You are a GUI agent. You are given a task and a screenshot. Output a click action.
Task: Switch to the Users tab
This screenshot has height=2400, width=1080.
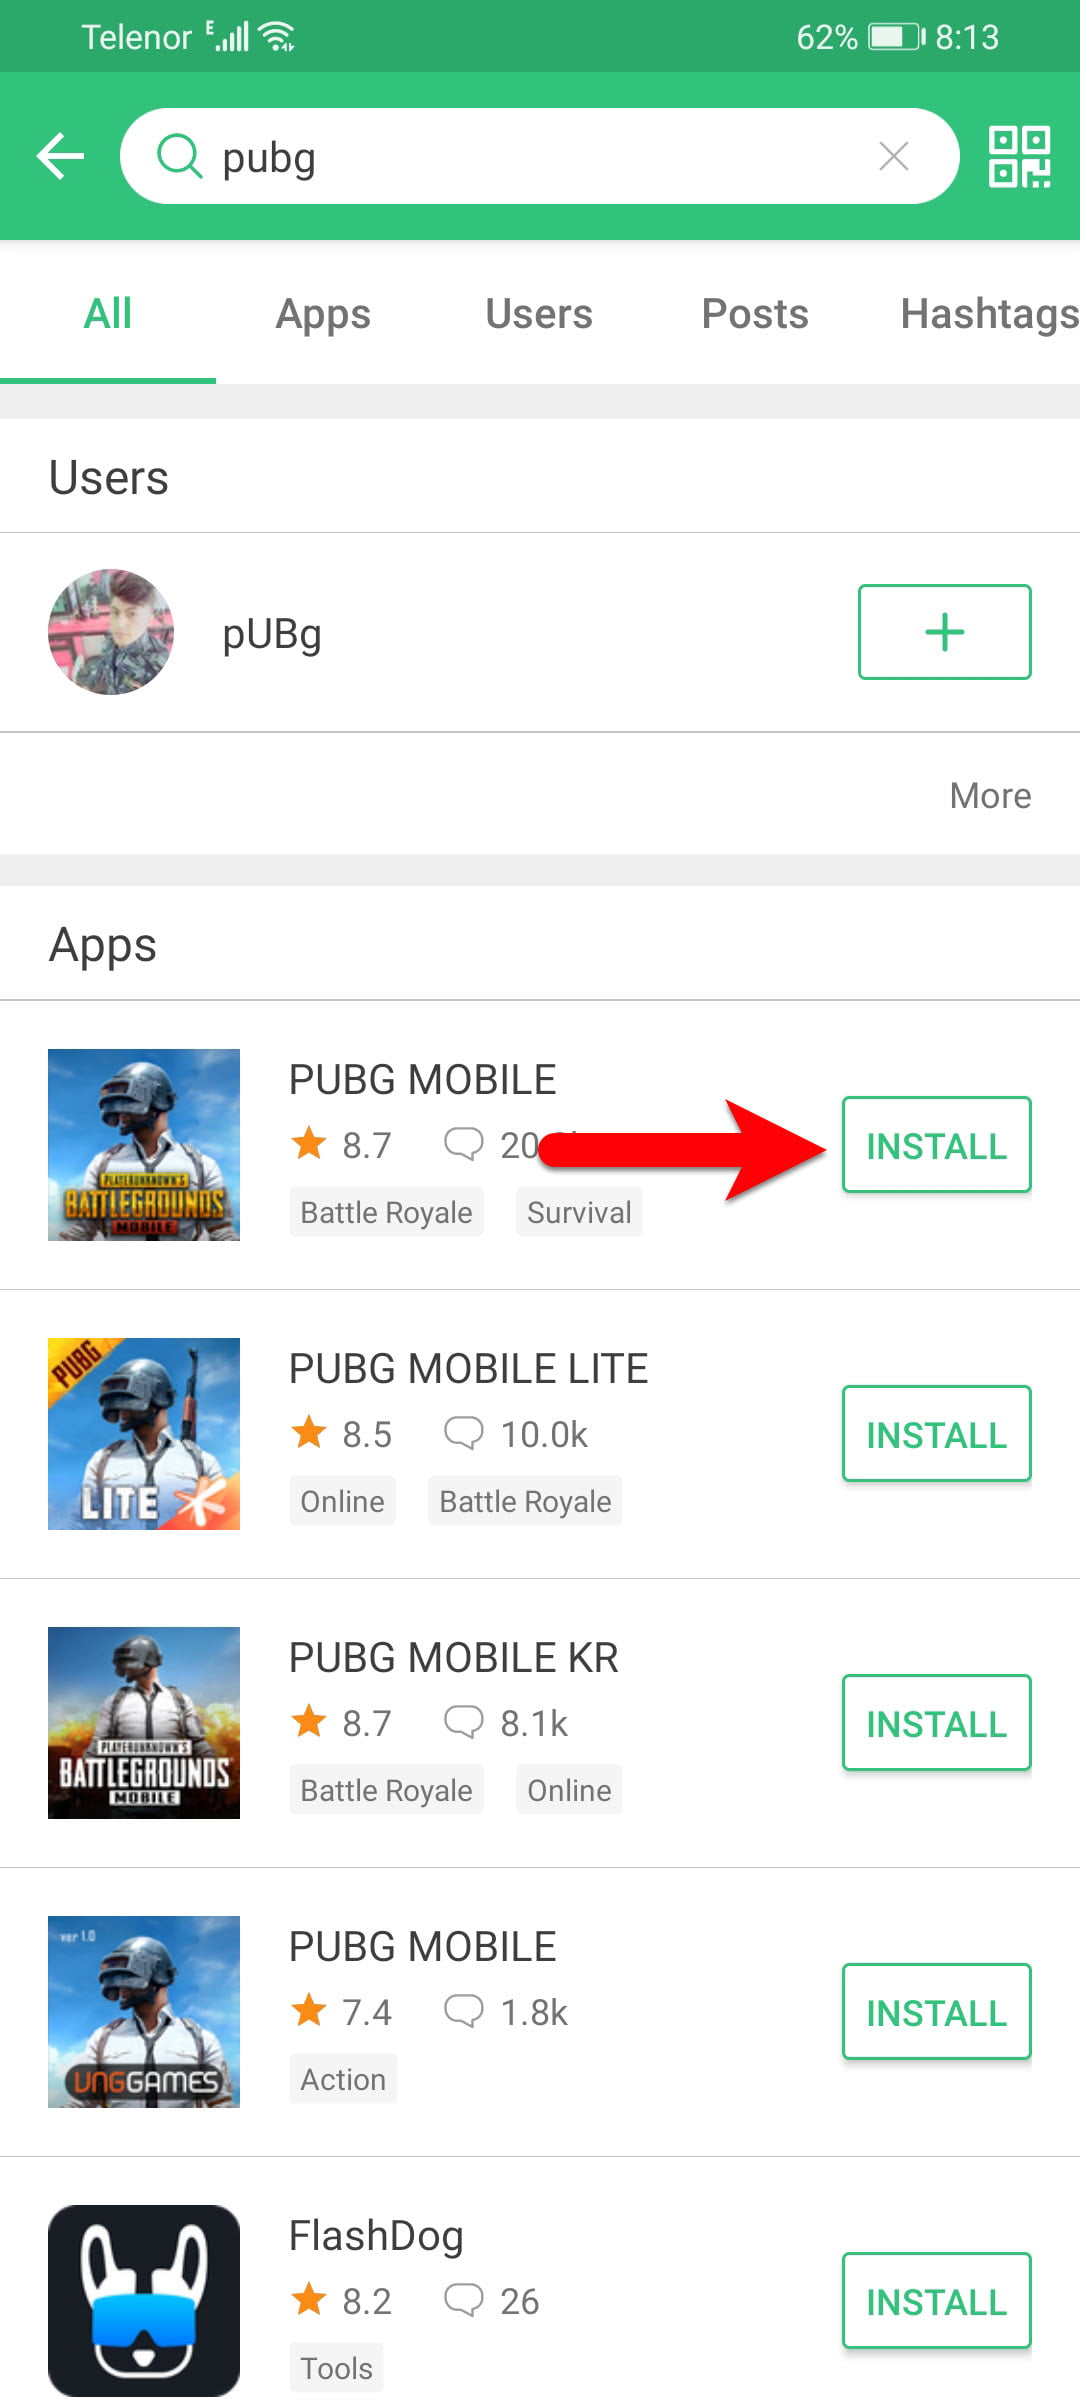coord(539,314)
